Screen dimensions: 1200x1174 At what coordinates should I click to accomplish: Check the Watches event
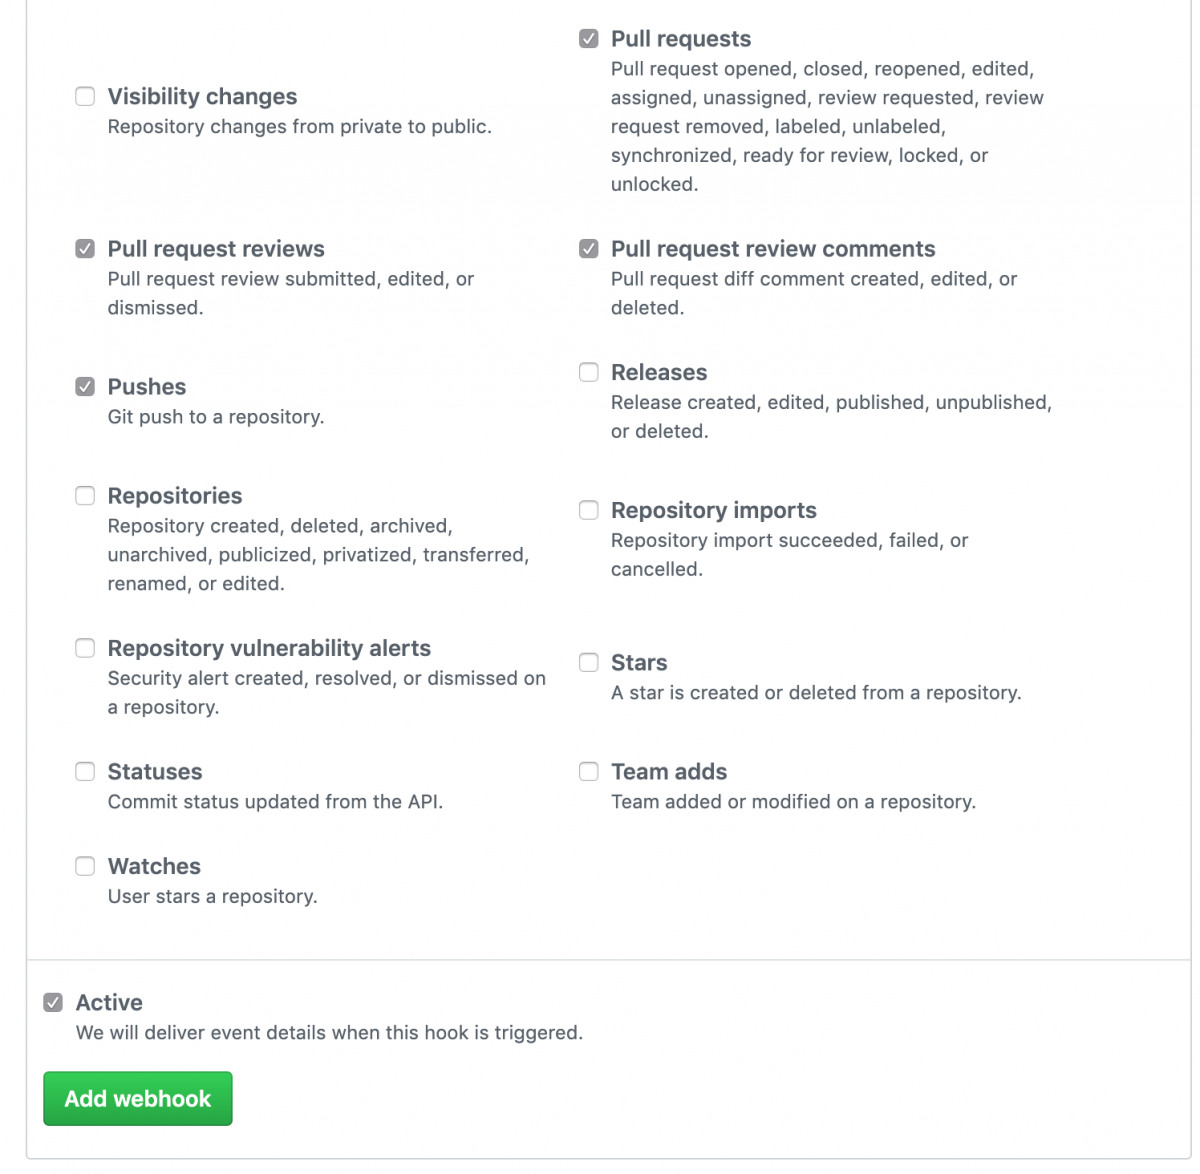click(85, 866)
